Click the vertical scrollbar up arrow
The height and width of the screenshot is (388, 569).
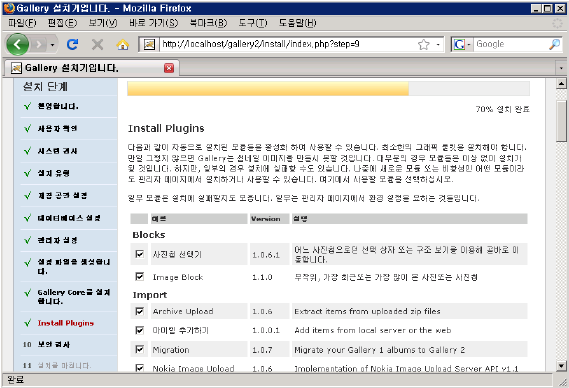point(561,84)
